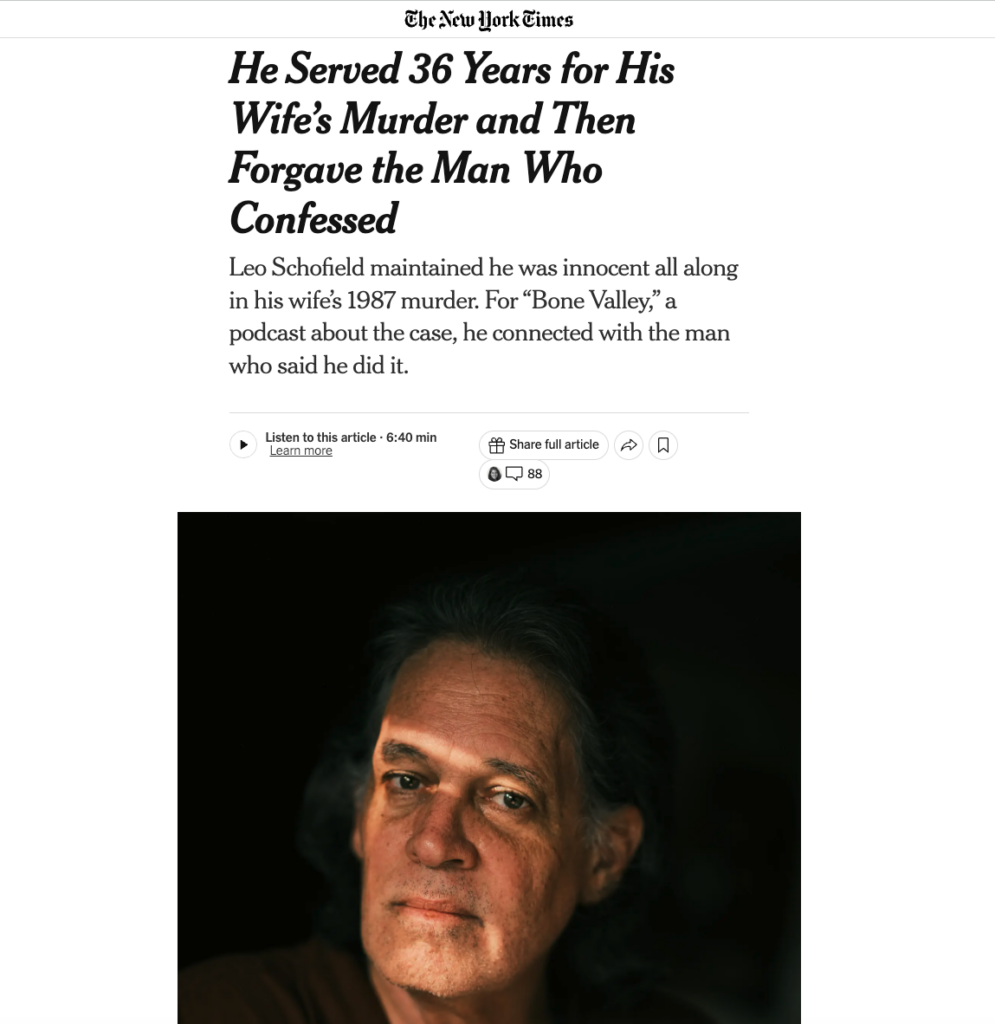Viewport: 995px width, 1024px height.
Task: Click the headline "He Served 36 Years"
Action: (451, 69)
